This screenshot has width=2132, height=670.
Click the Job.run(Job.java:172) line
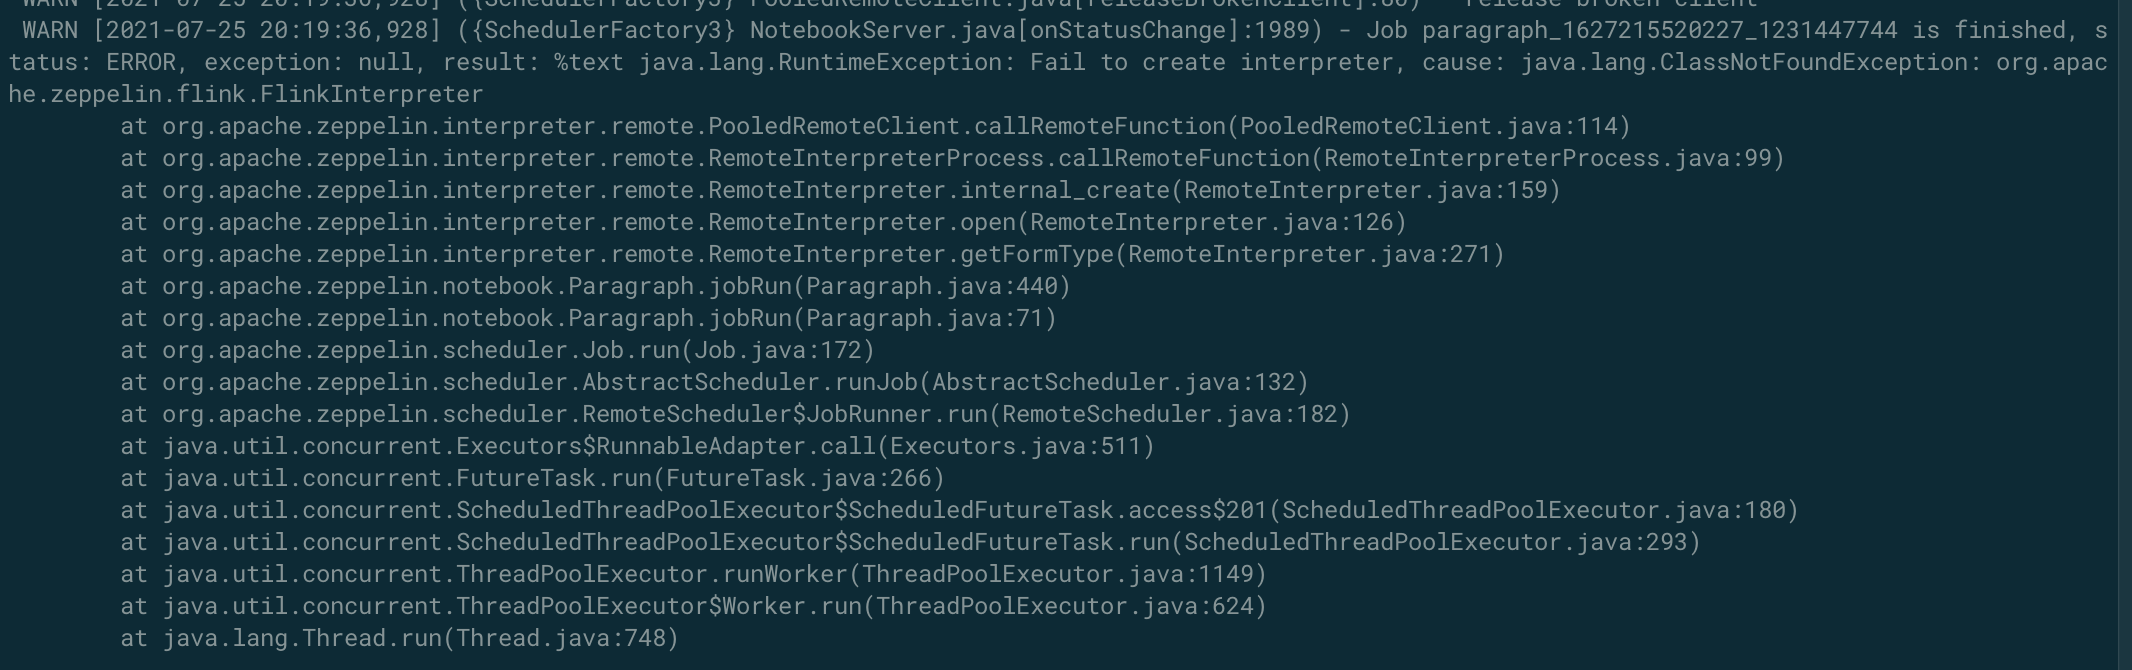(x=498, y=351)
